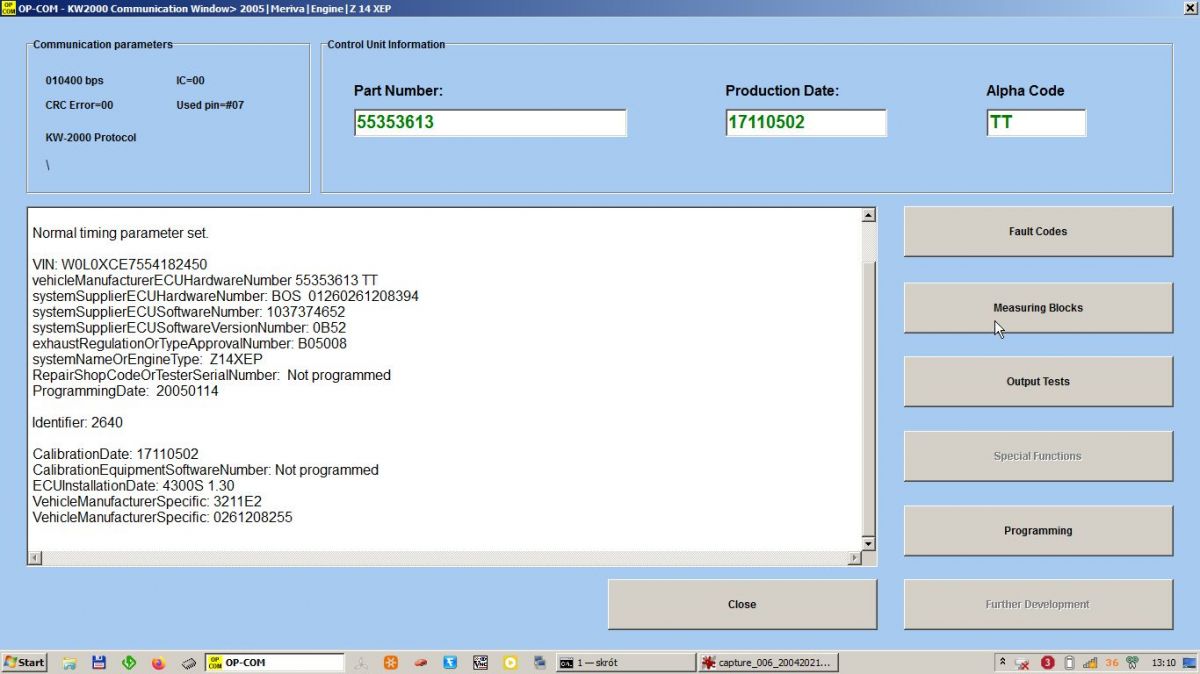Click the OP-COM icon in title bar
This screenshot has width=1200, height=674.
(x=8, y=8)
